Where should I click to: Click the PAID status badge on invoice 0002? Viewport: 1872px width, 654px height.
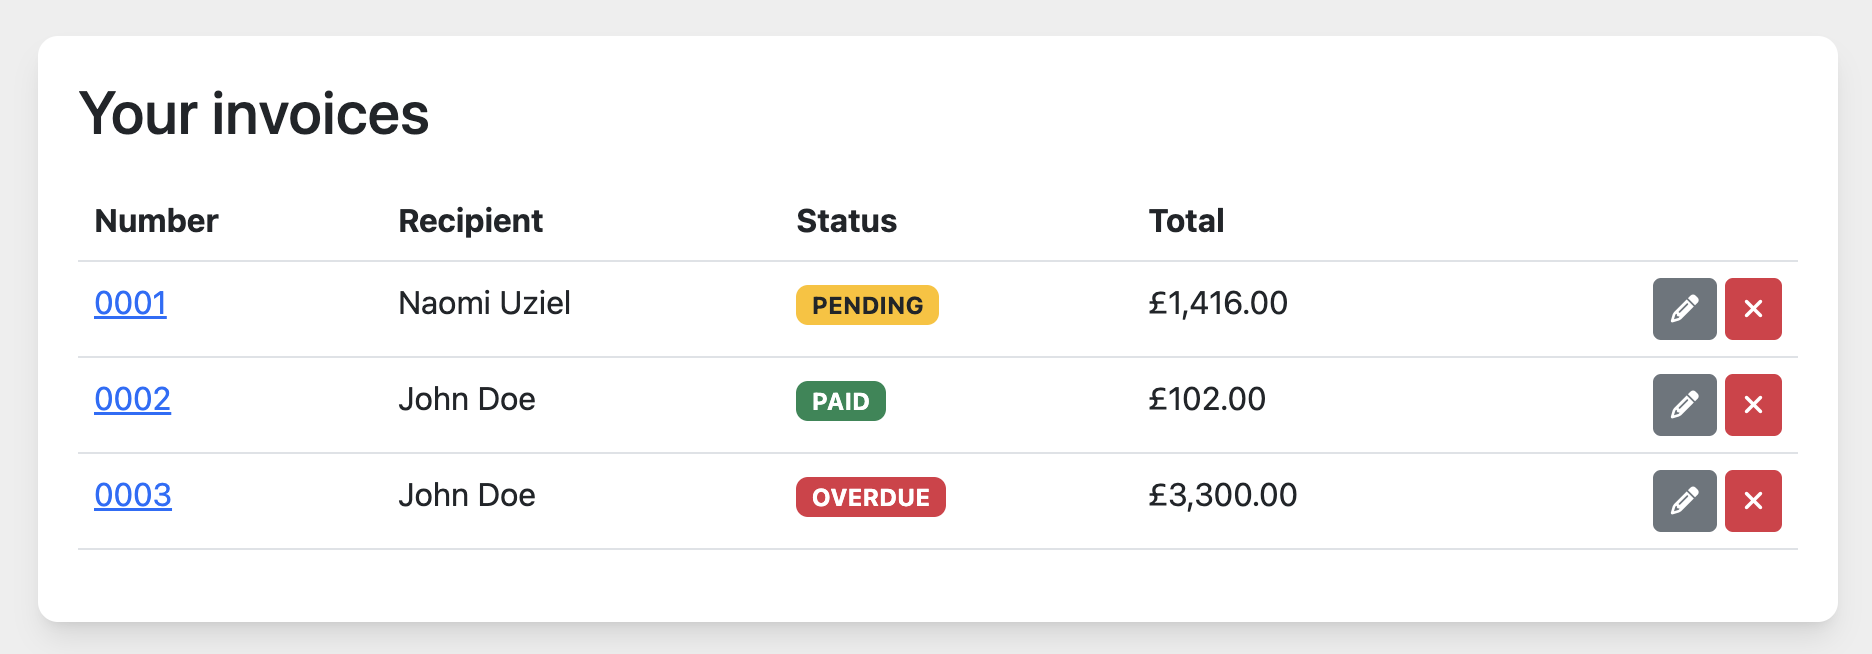coord(840,401)
